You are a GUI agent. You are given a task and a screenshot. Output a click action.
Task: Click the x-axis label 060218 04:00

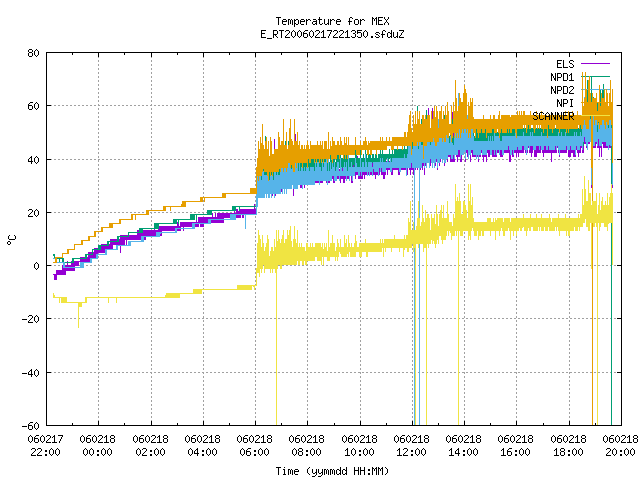pos(202,446)
